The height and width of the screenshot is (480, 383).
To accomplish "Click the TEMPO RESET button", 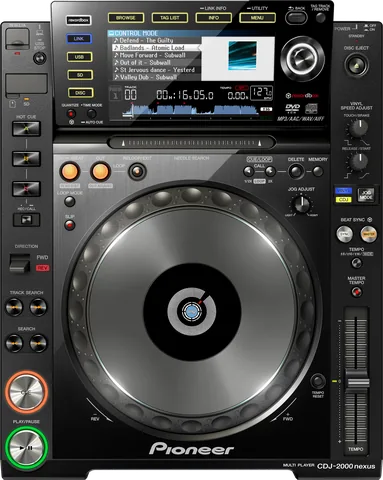I will 318,381.
